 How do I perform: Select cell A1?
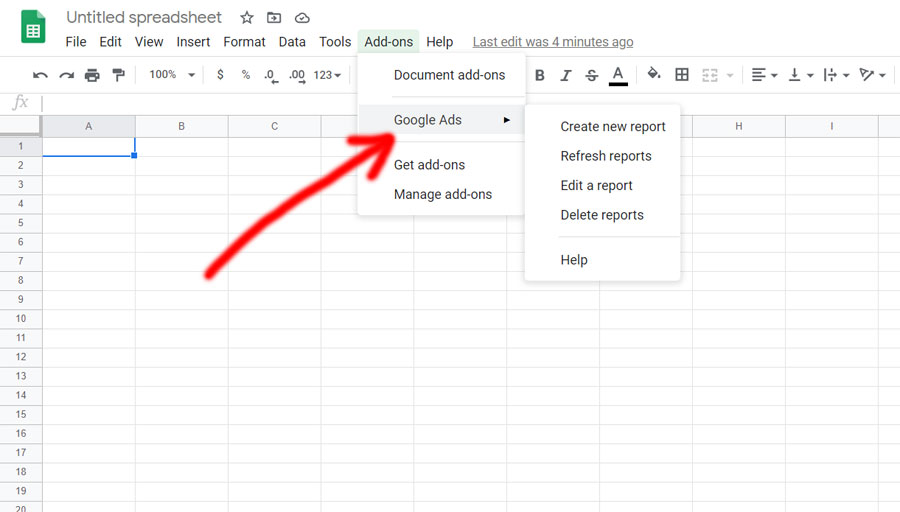(x=89, y=146)
